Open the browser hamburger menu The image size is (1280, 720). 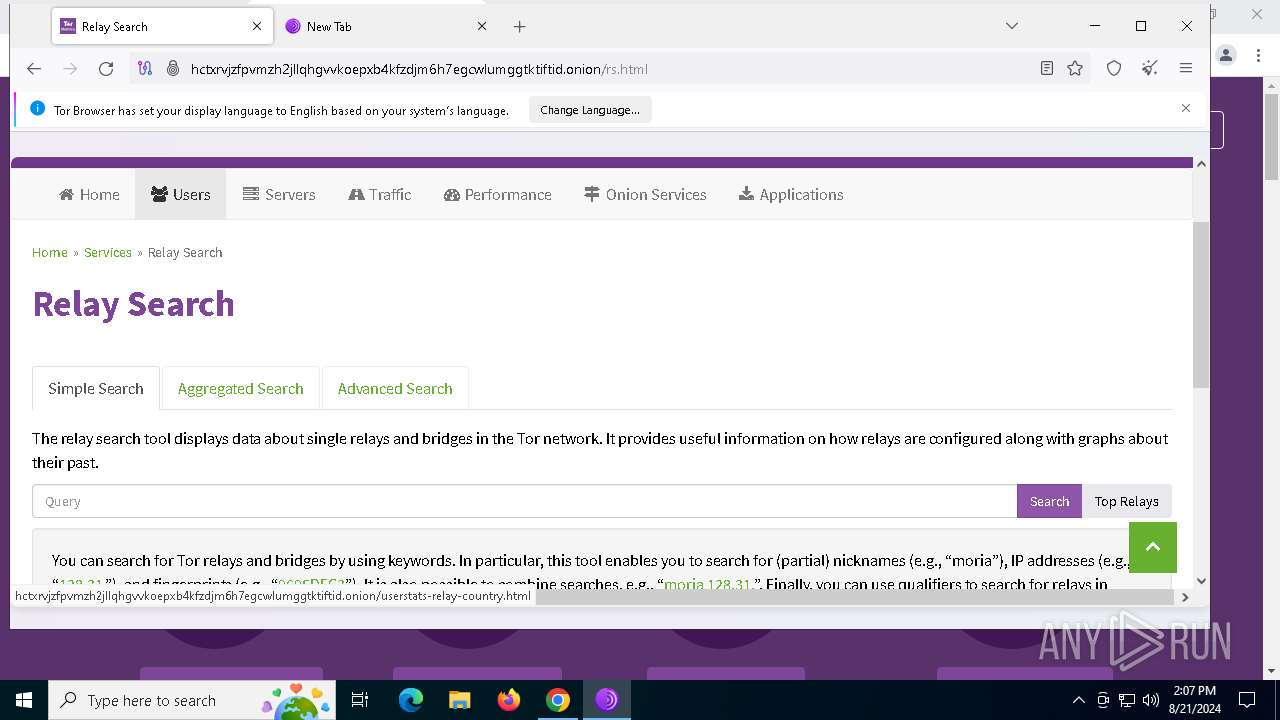(x=1186, y=69)
